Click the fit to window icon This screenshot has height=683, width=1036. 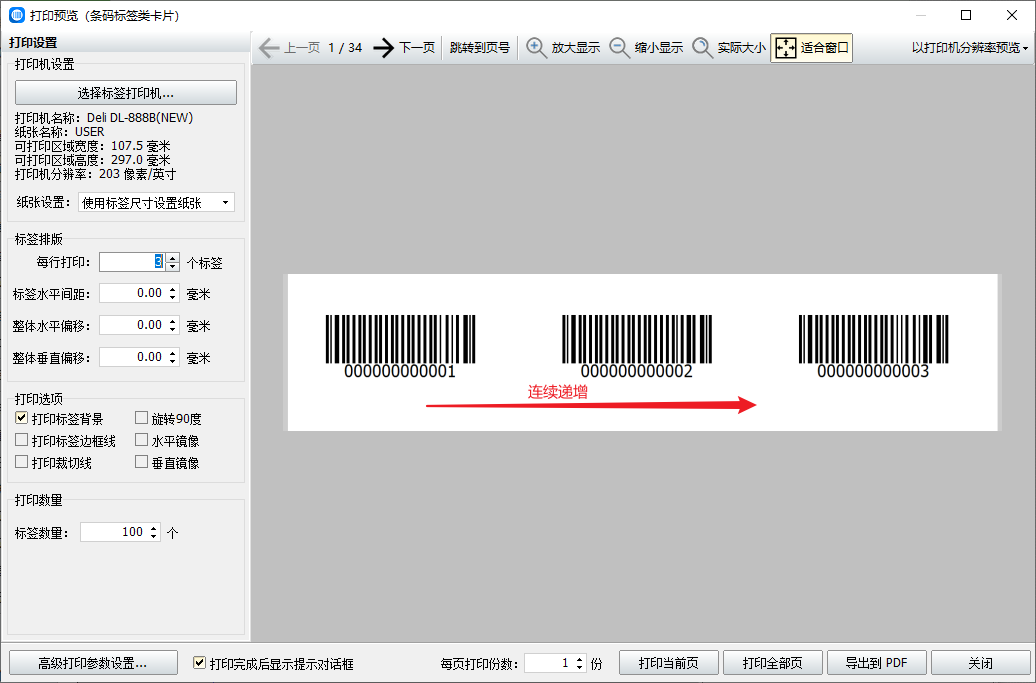(x=786, y=48)
